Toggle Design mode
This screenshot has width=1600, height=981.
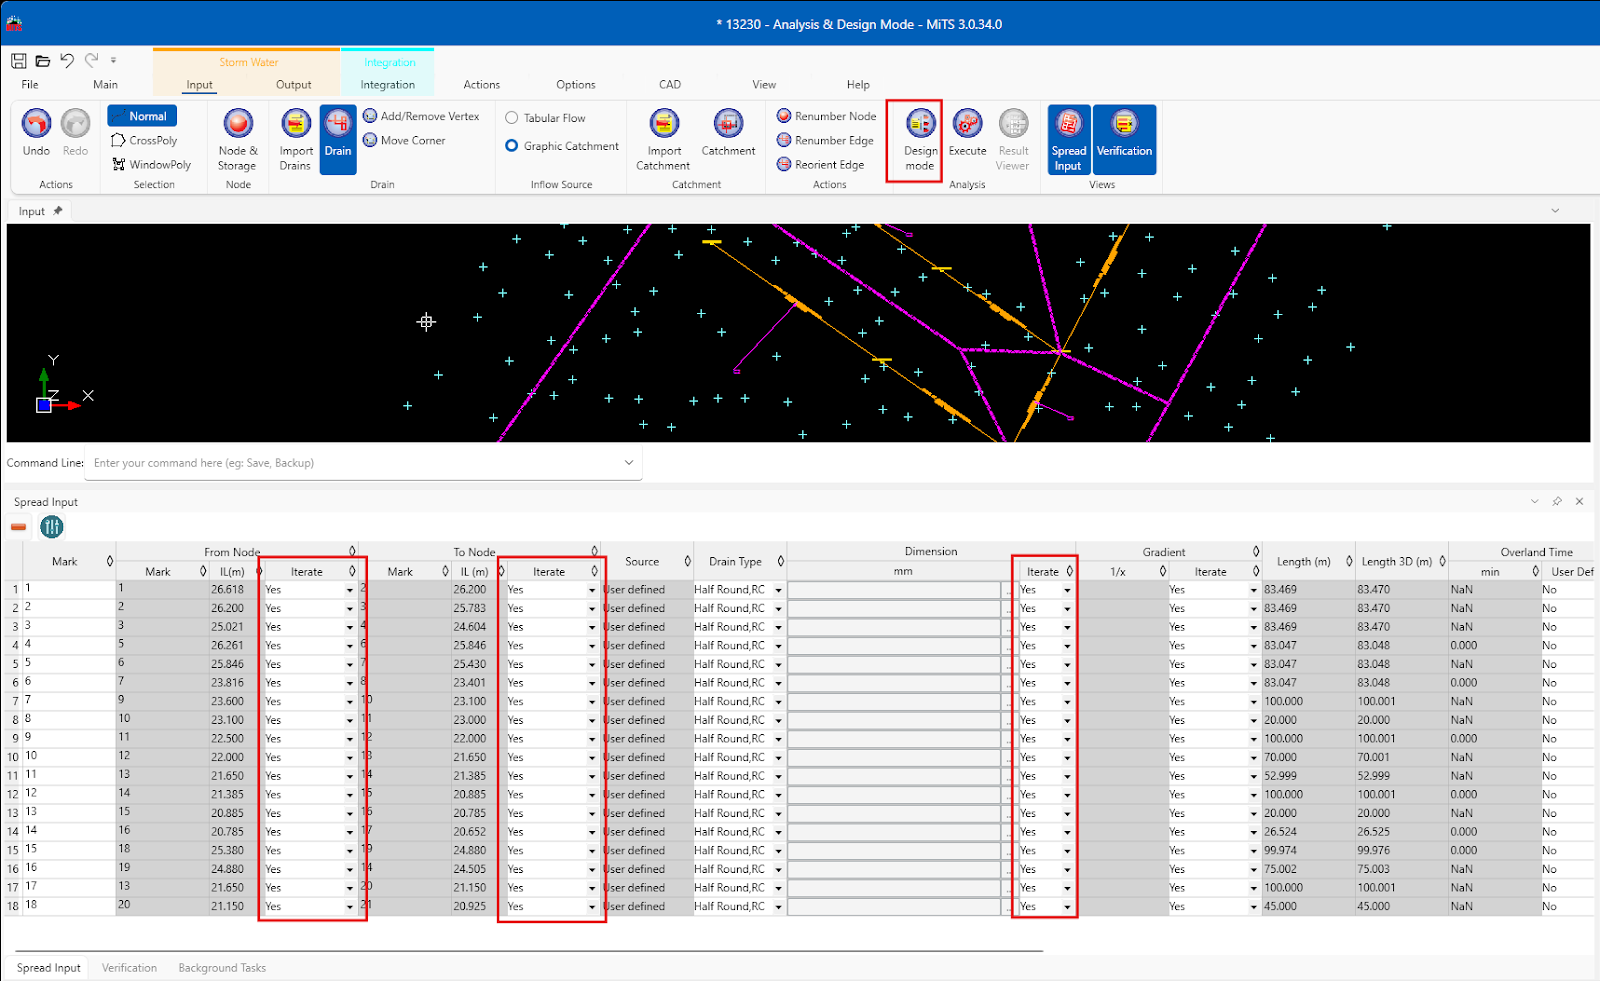(x=920, y=140)
